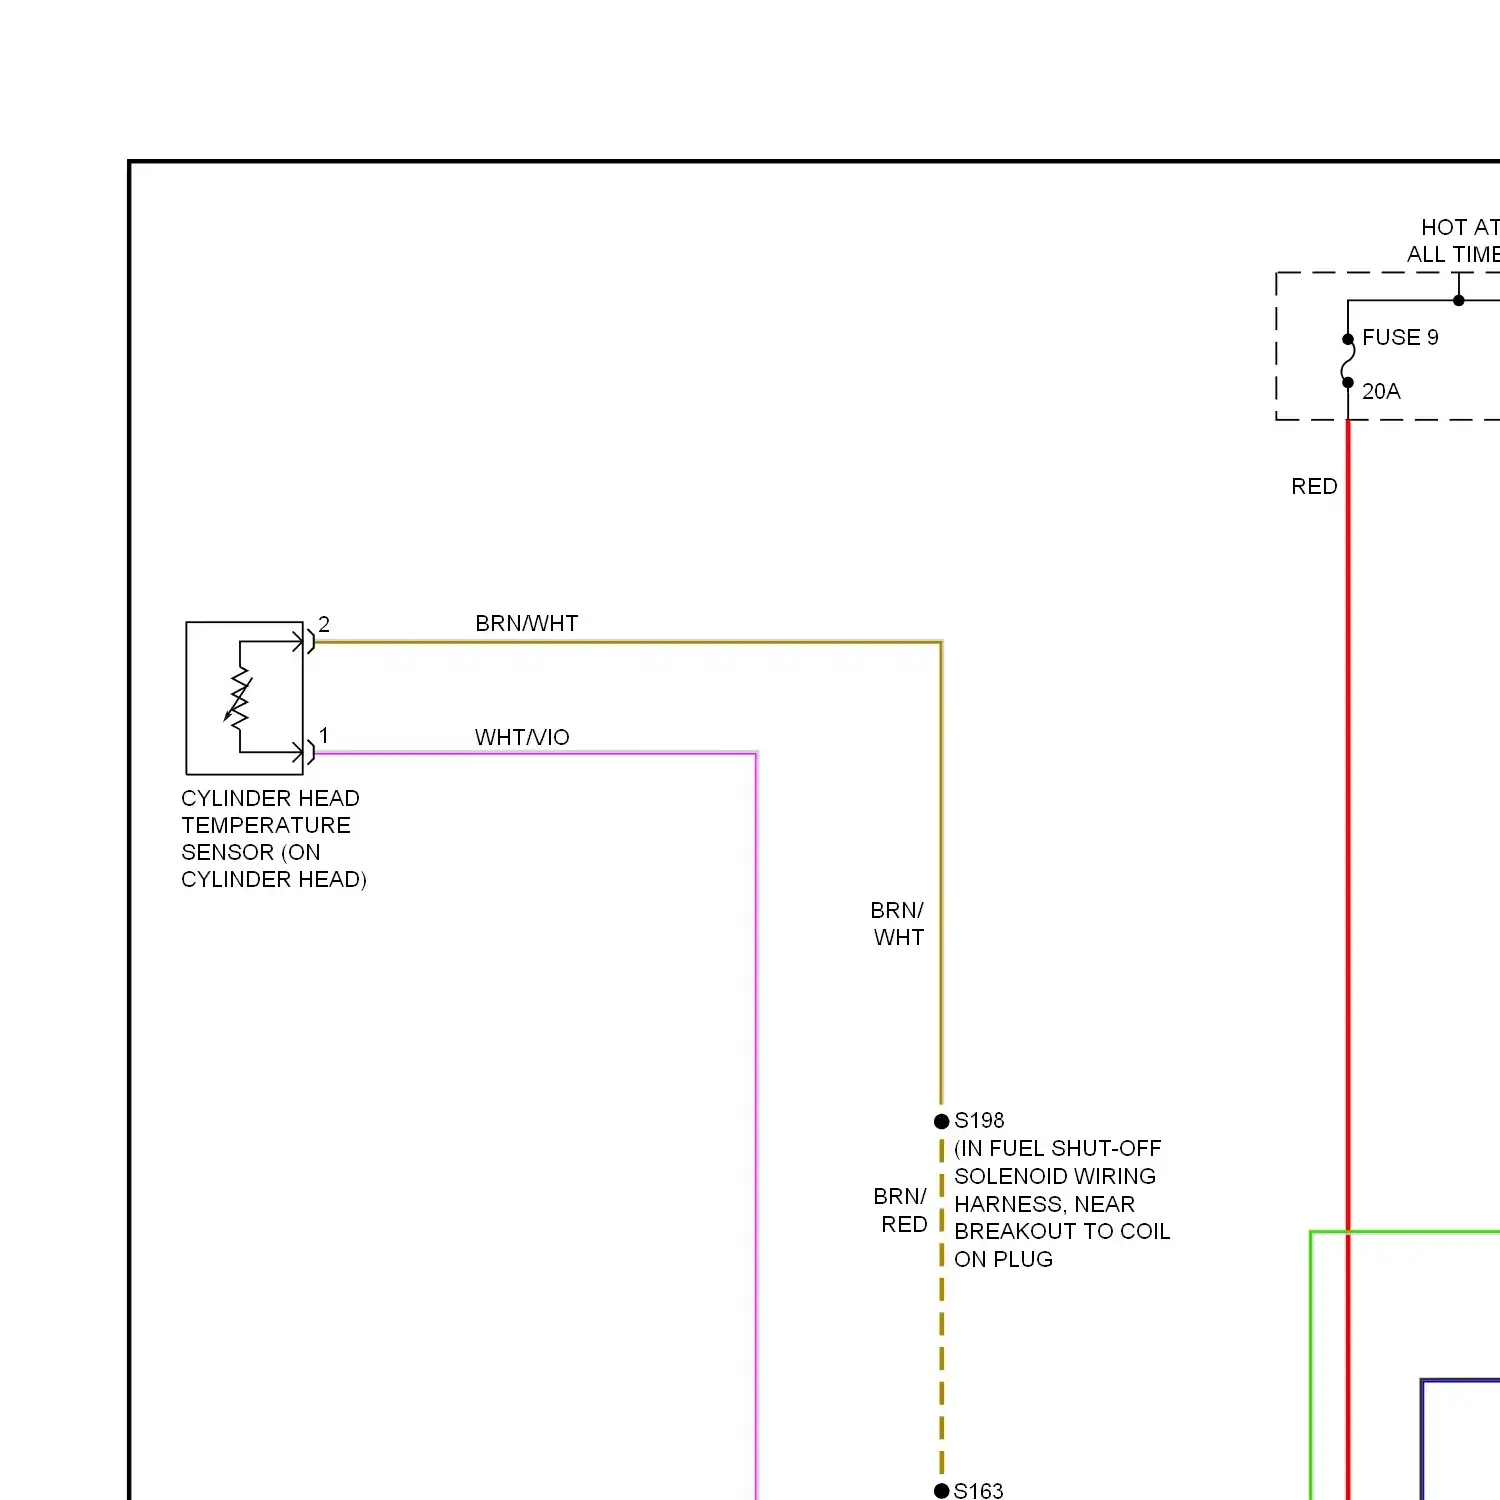
Task: Select the 'S198' splice label
Action: pos(979,1121)
